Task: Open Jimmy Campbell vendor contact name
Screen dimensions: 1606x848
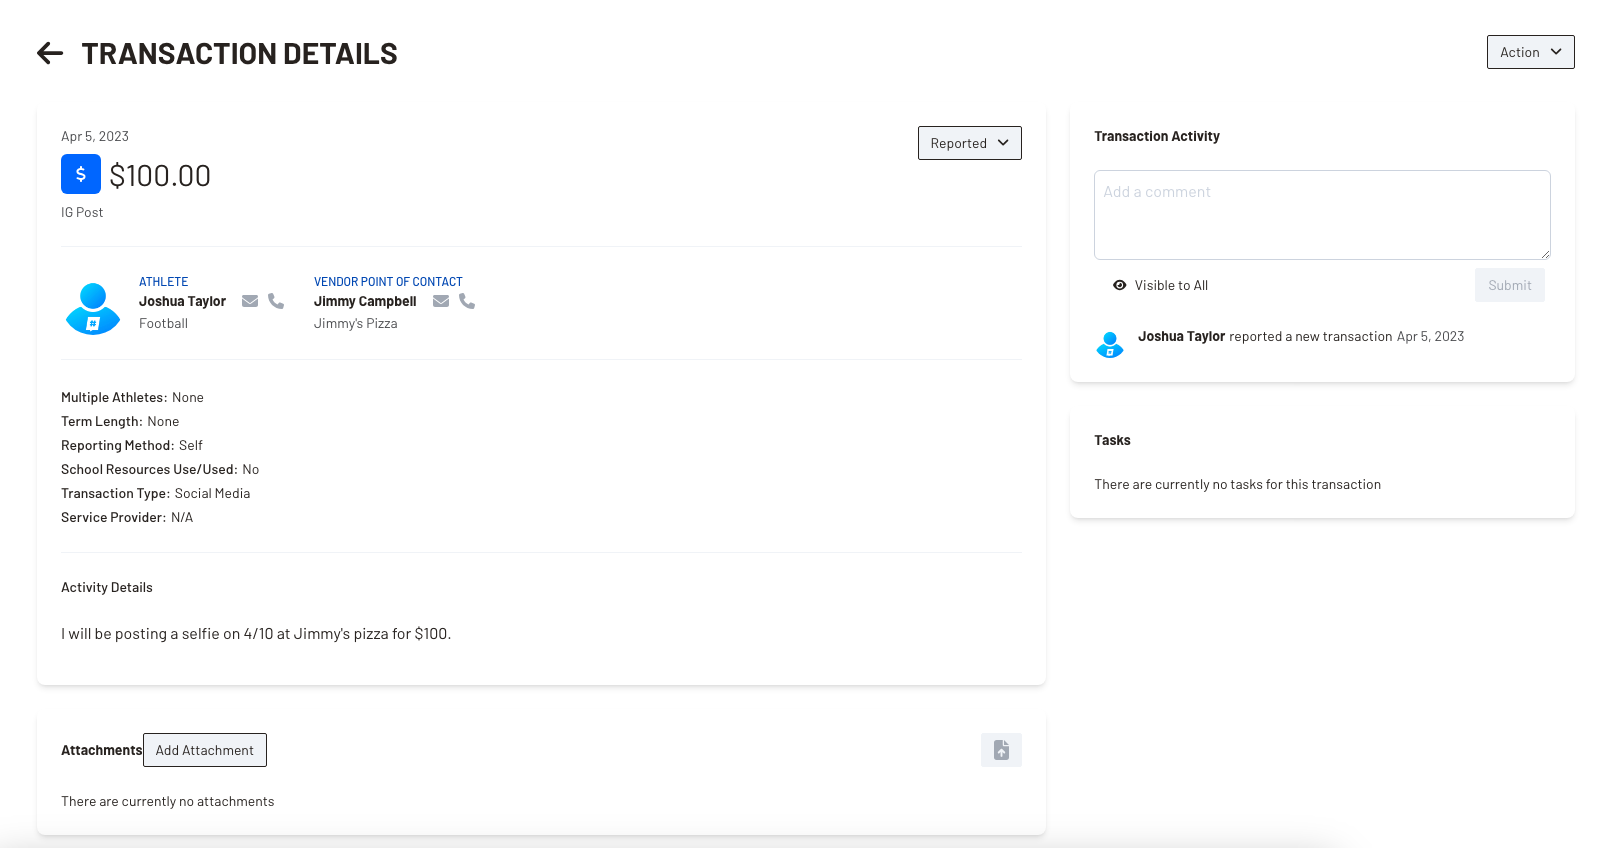Action: coord(365,301)
